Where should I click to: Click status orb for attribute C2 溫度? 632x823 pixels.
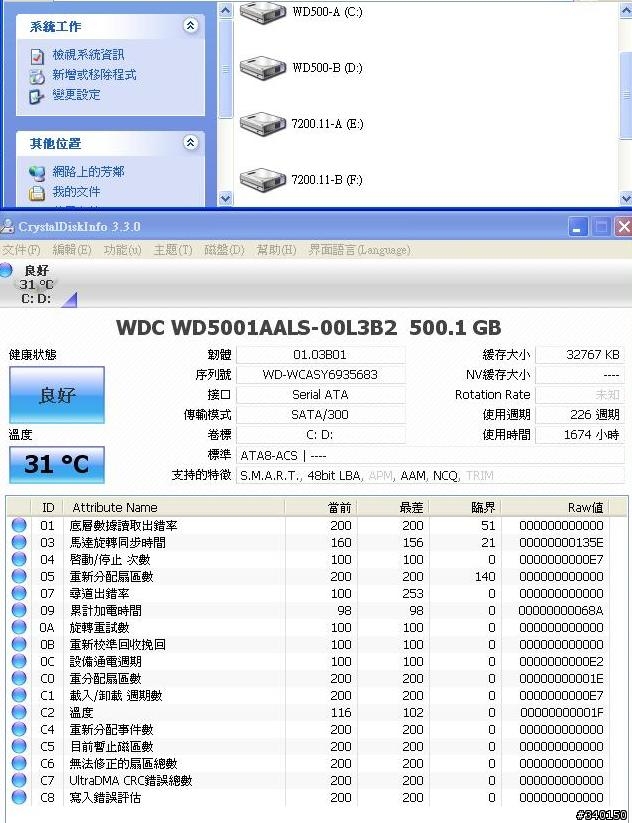point(19,712)
